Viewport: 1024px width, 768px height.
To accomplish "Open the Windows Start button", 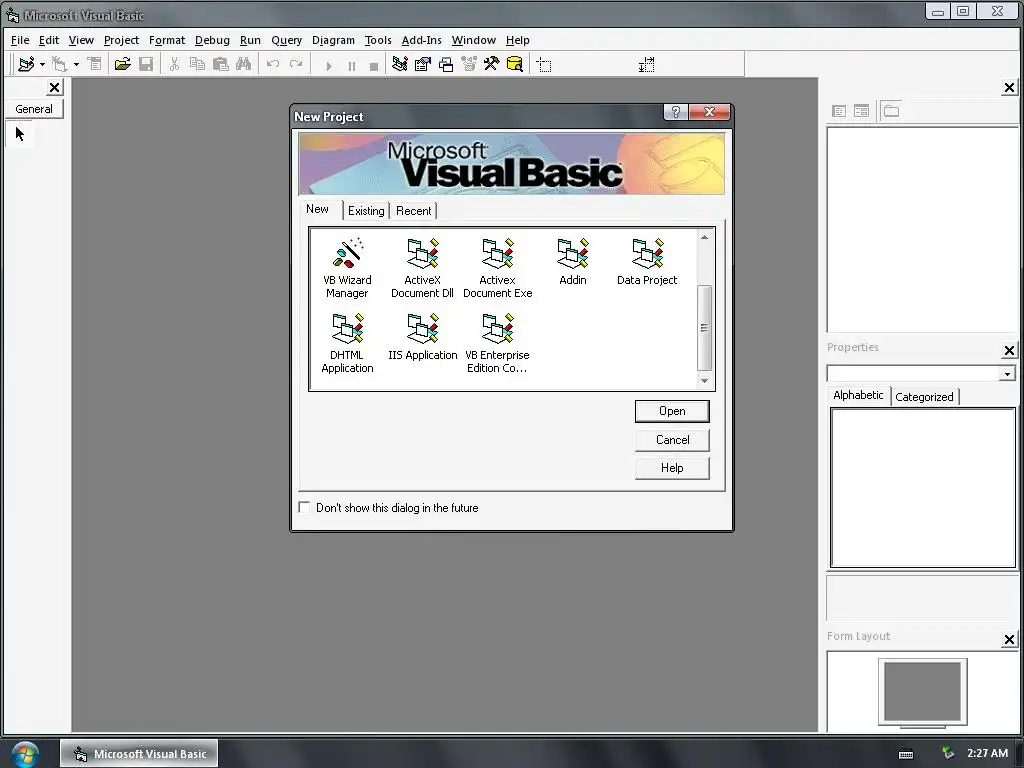I will (25, 754).
